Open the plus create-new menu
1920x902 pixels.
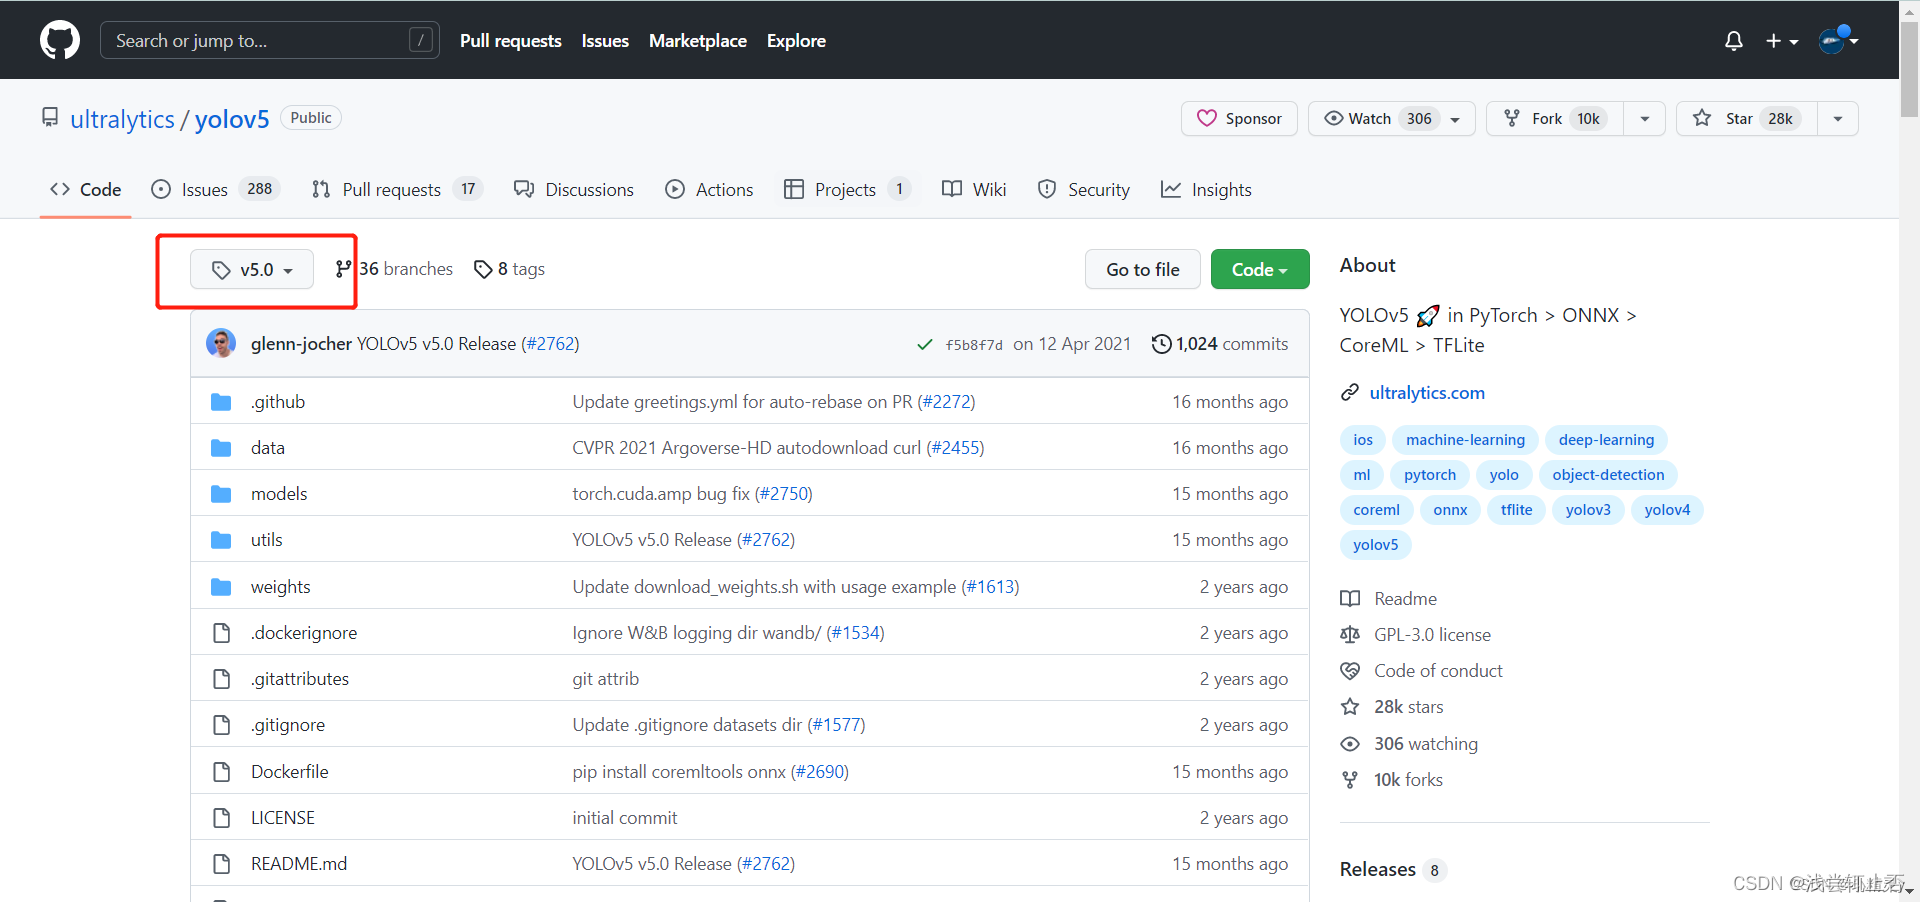point(1782,41)
